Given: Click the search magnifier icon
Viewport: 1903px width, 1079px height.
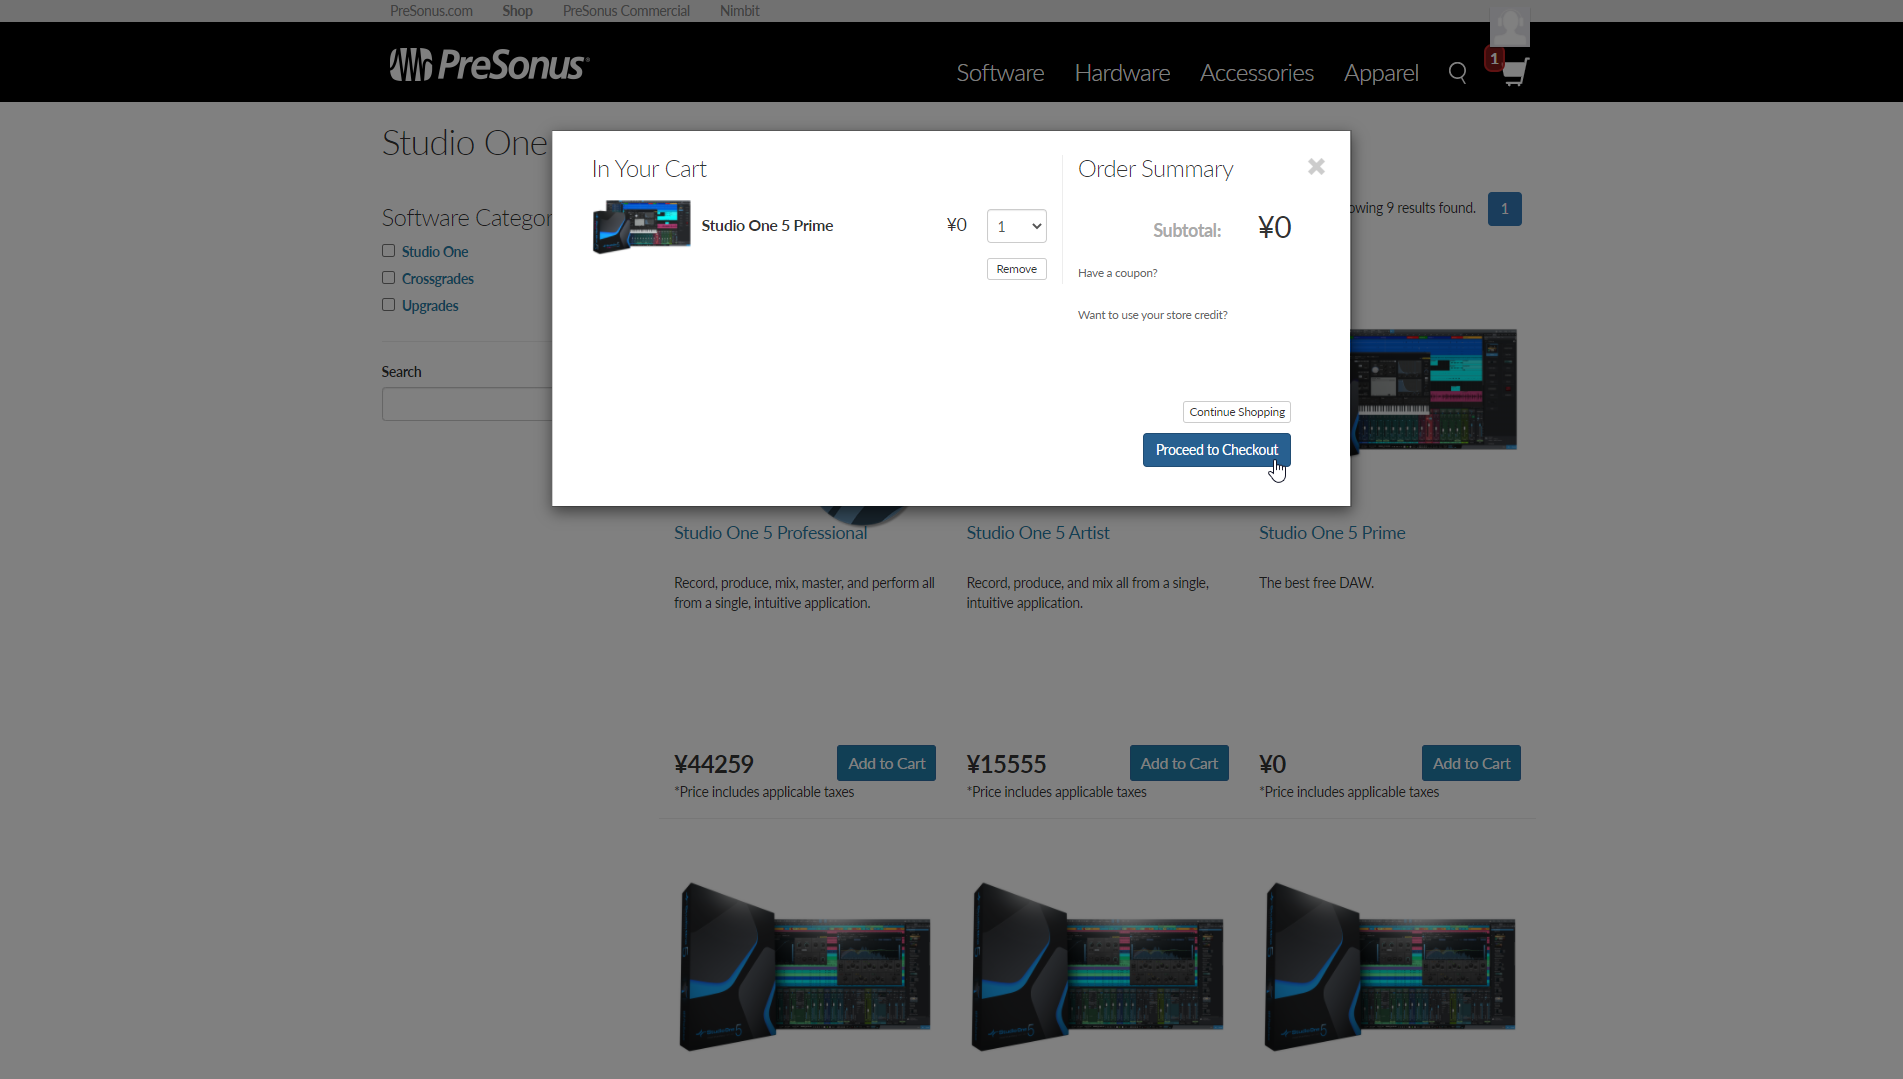Looking at the screenshot, I should coord(1457,73).
